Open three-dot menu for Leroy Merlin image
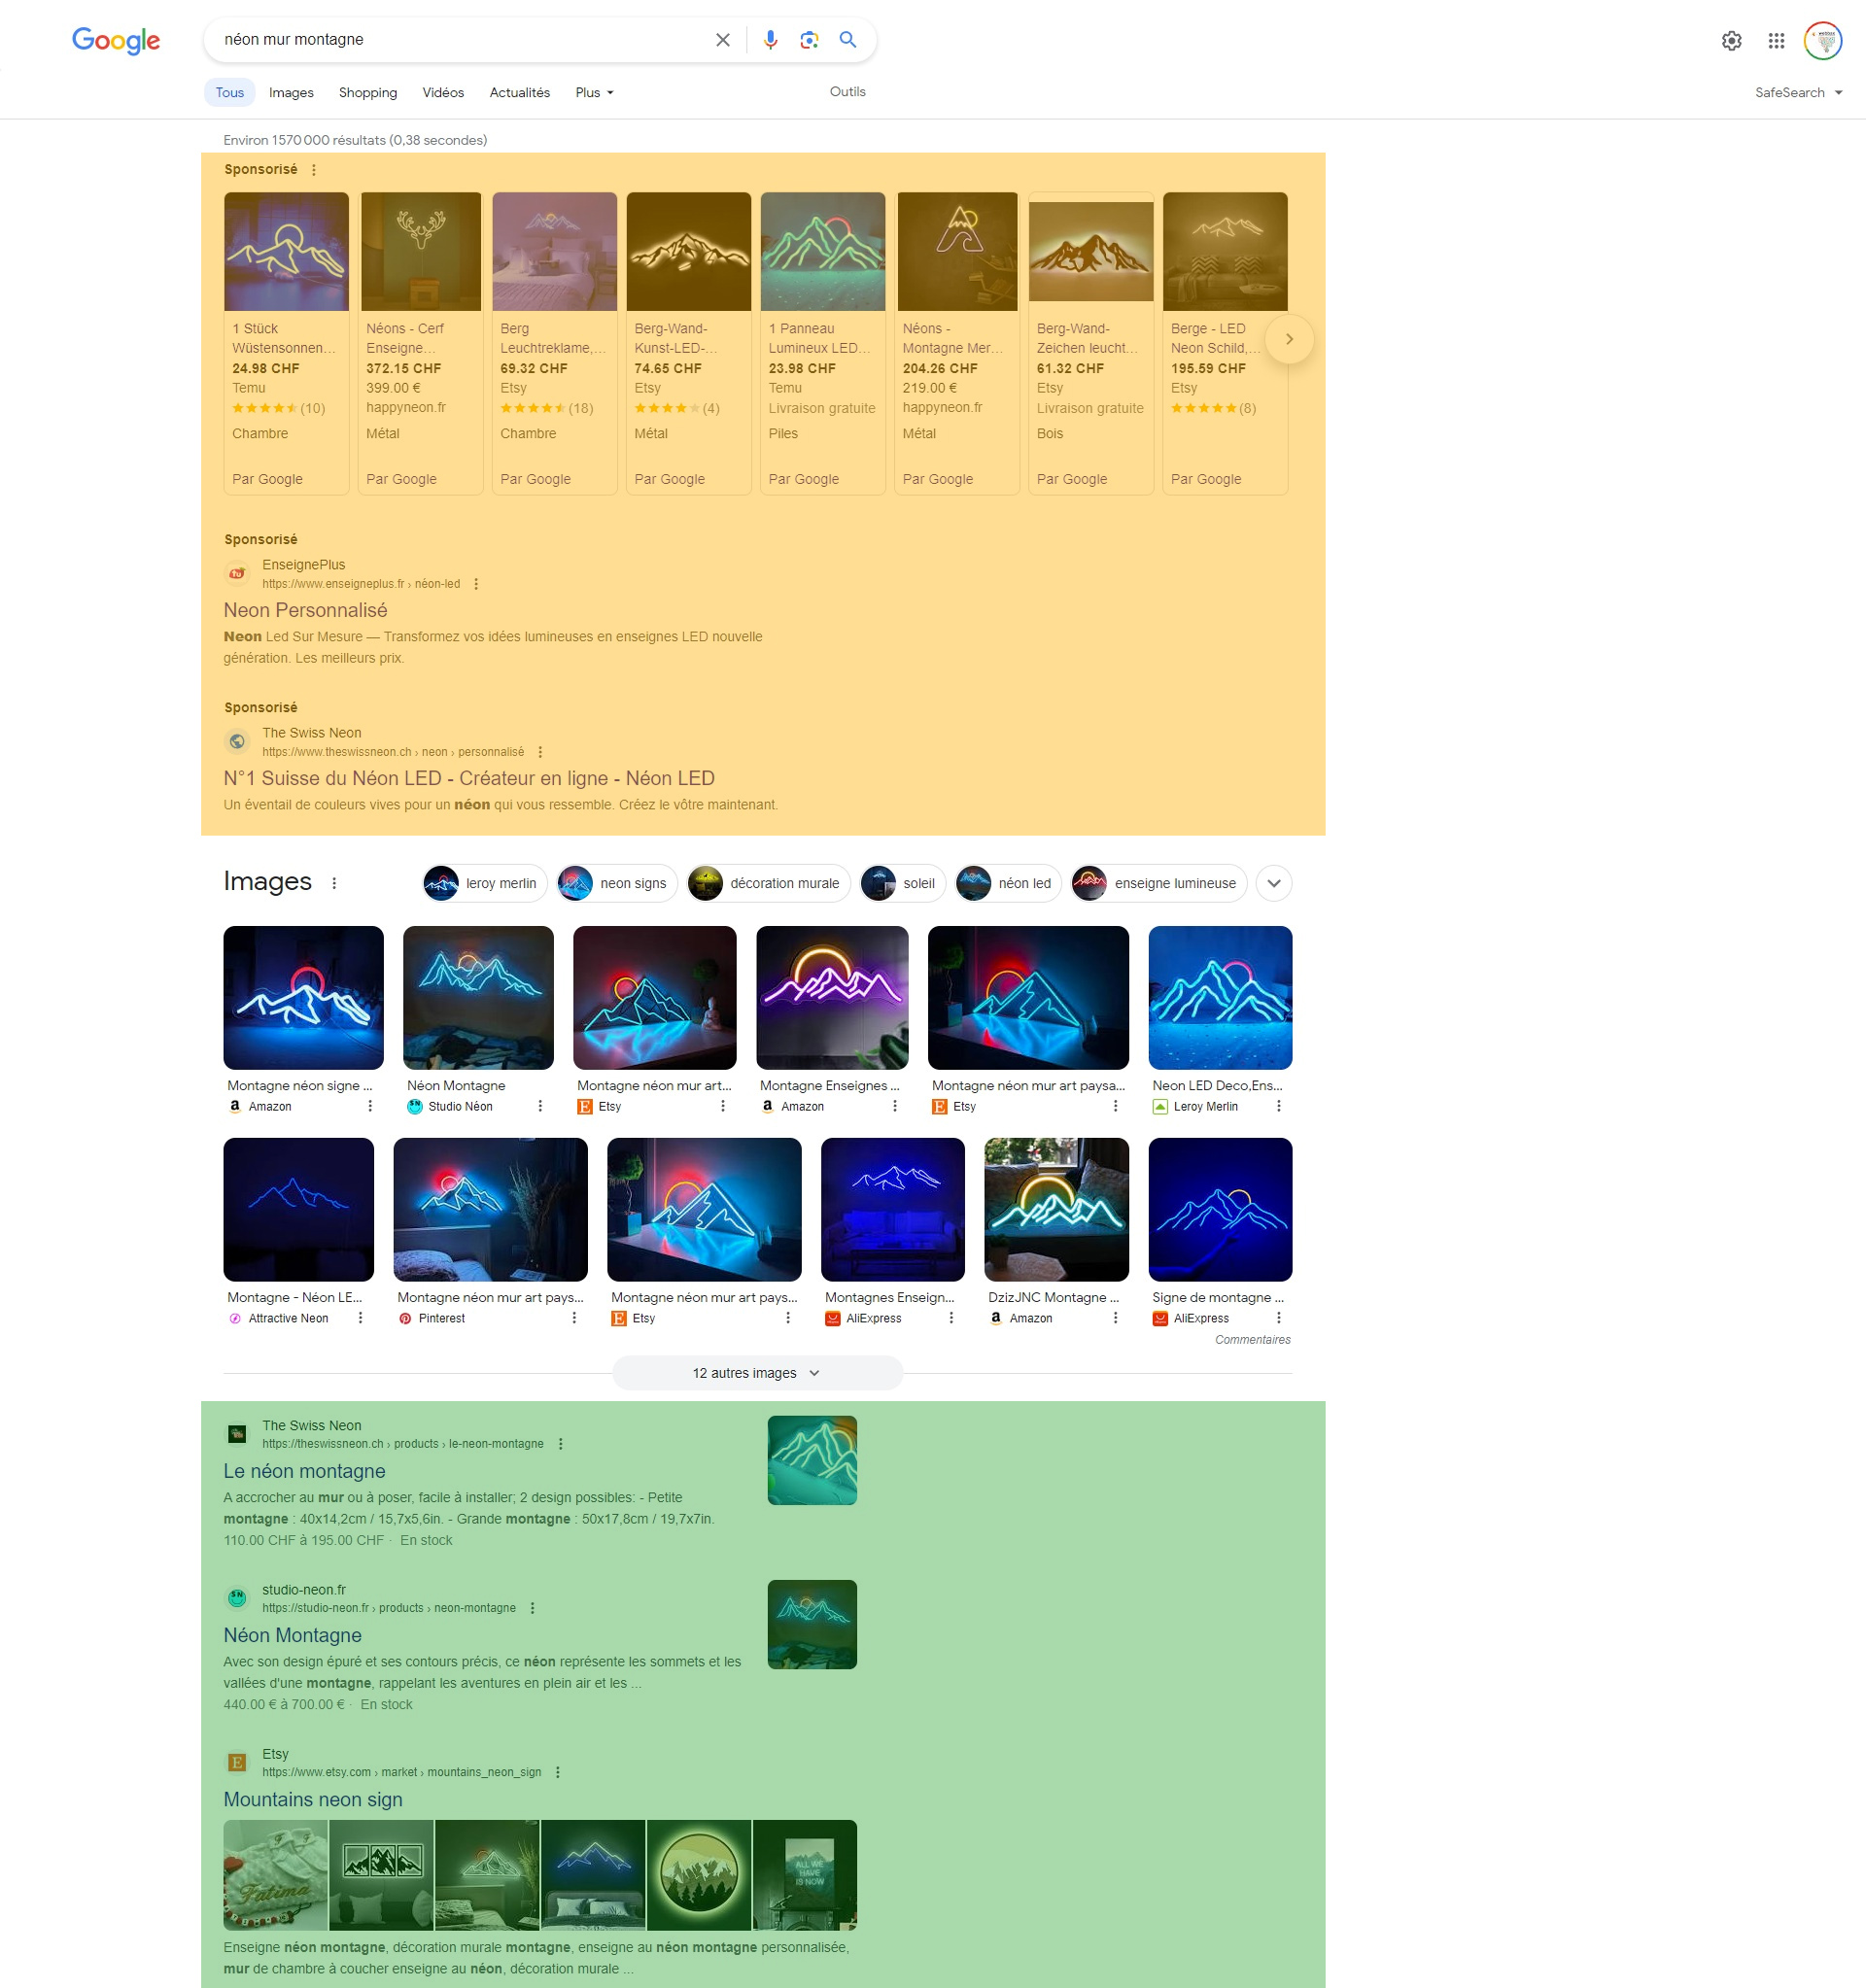The width and height of the screenshot is (1866, 1988). point(1278,1106)
